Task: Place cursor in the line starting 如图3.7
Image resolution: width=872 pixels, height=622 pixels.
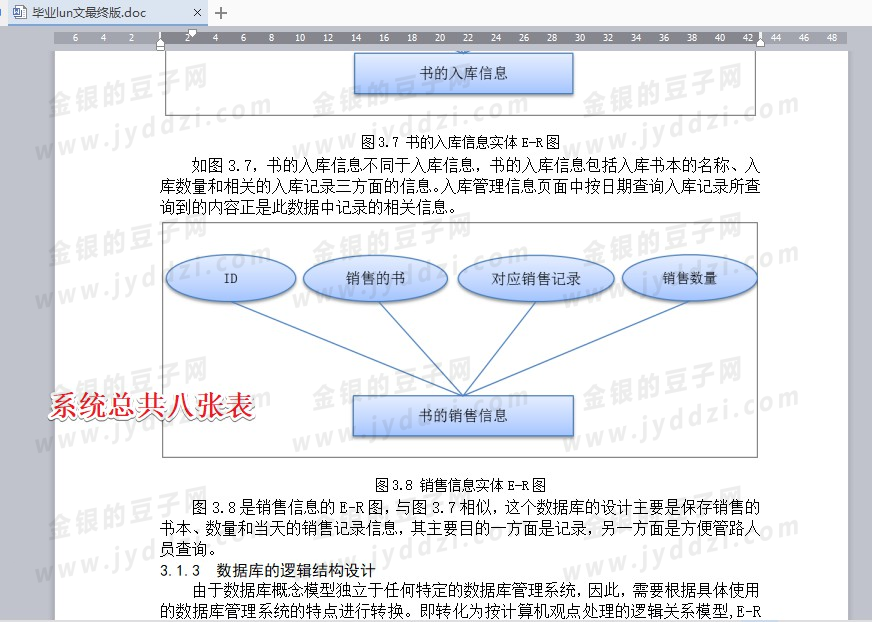Action: tap(475, 165)
